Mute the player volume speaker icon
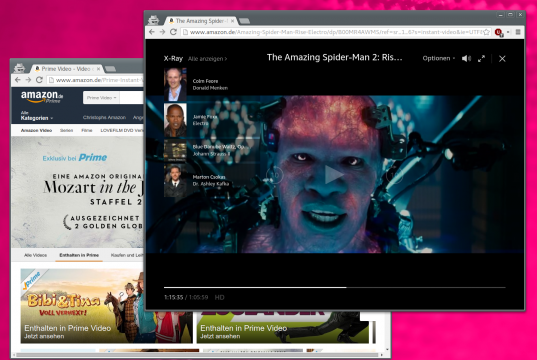 [x=466, y=59]
